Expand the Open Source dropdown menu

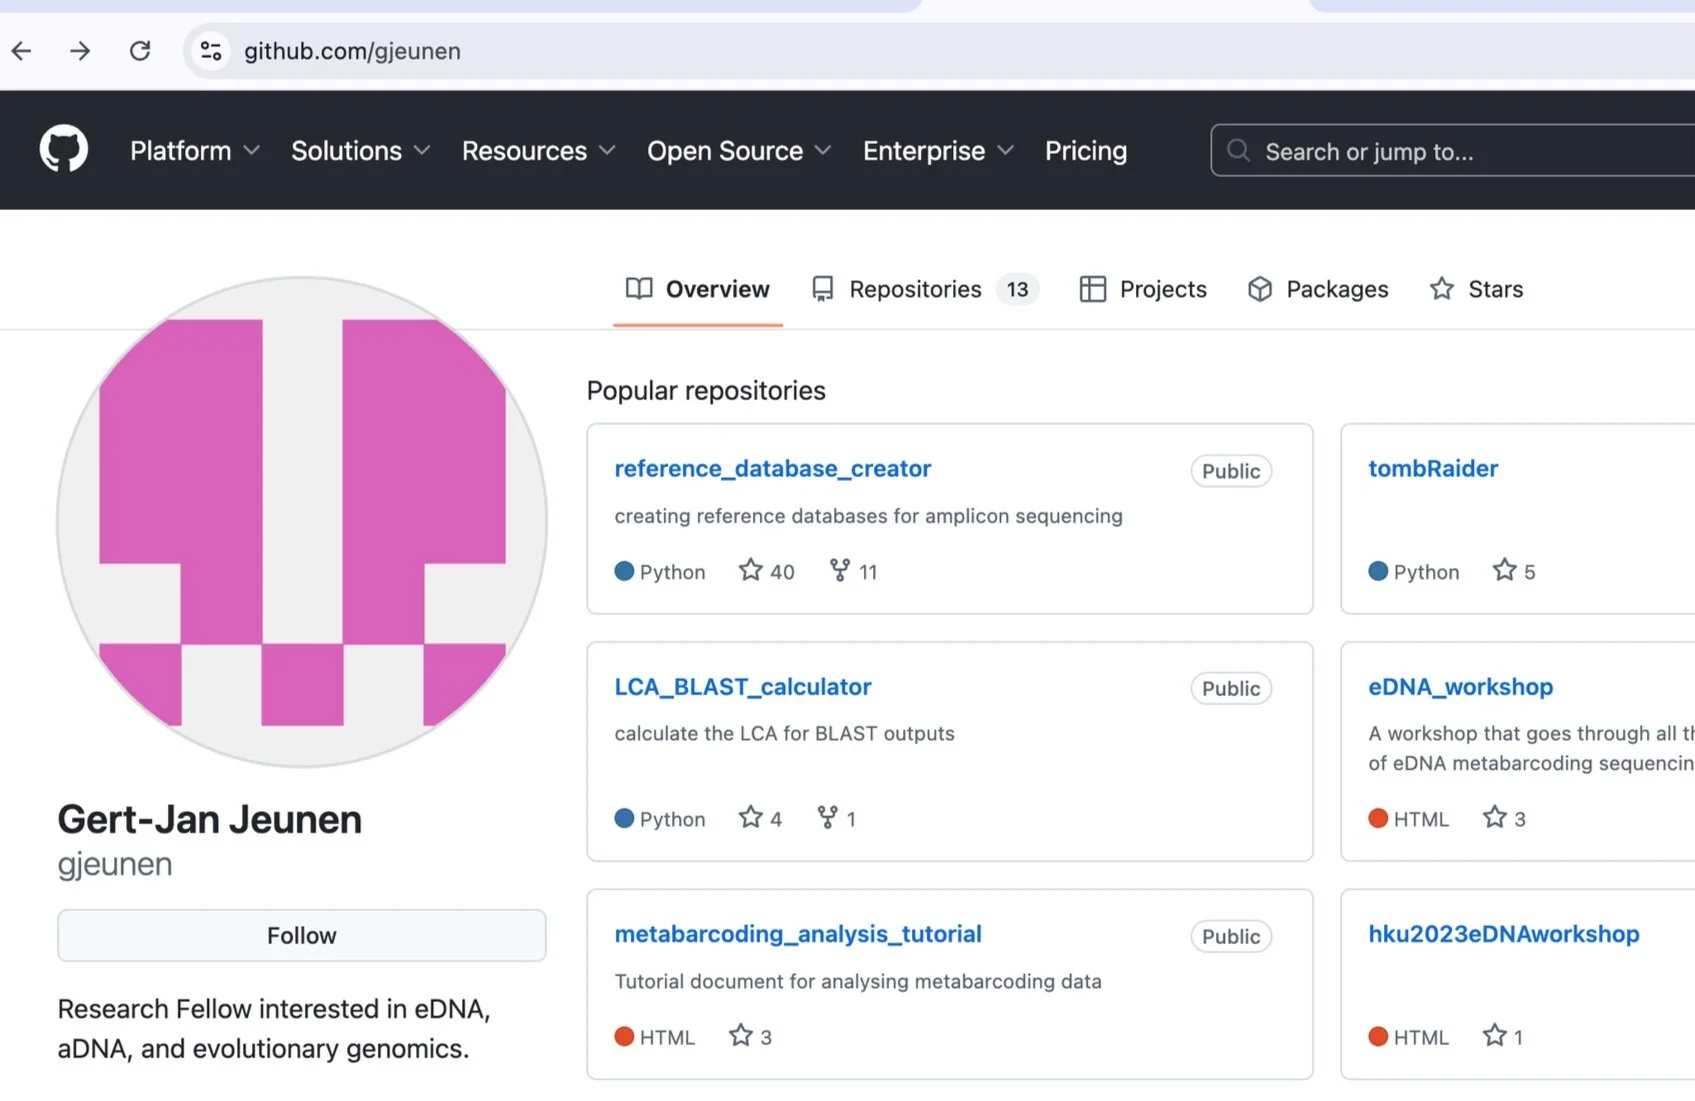(x=739, y=151)
